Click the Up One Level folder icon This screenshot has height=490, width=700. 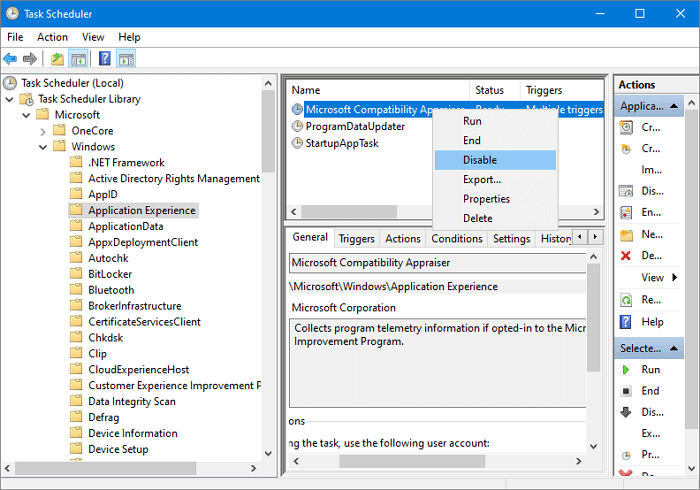(57, 59)
